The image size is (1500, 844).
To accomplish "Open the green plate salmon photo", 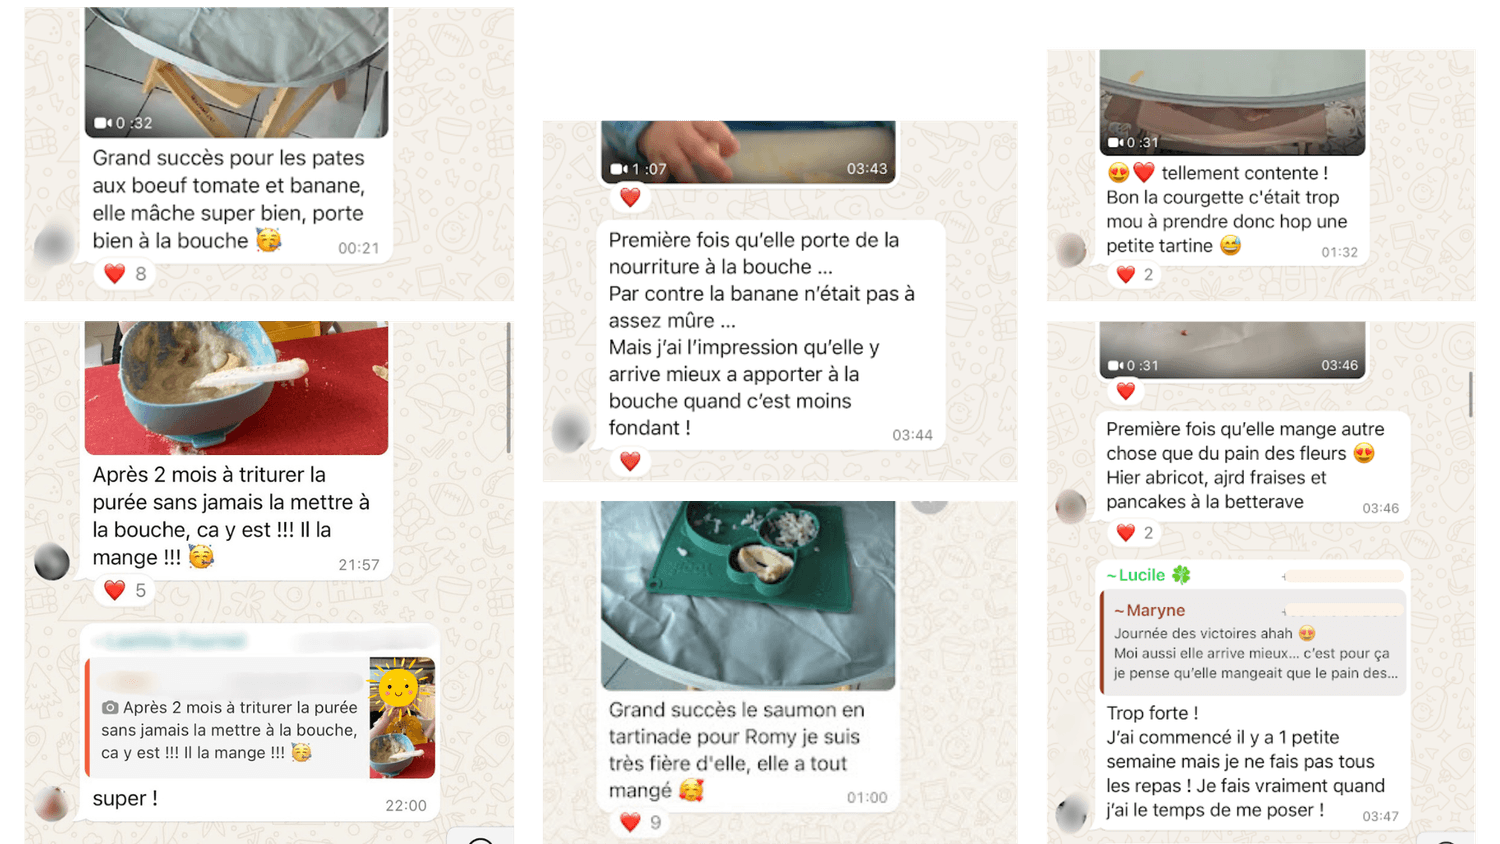I will tap(748, 595).
